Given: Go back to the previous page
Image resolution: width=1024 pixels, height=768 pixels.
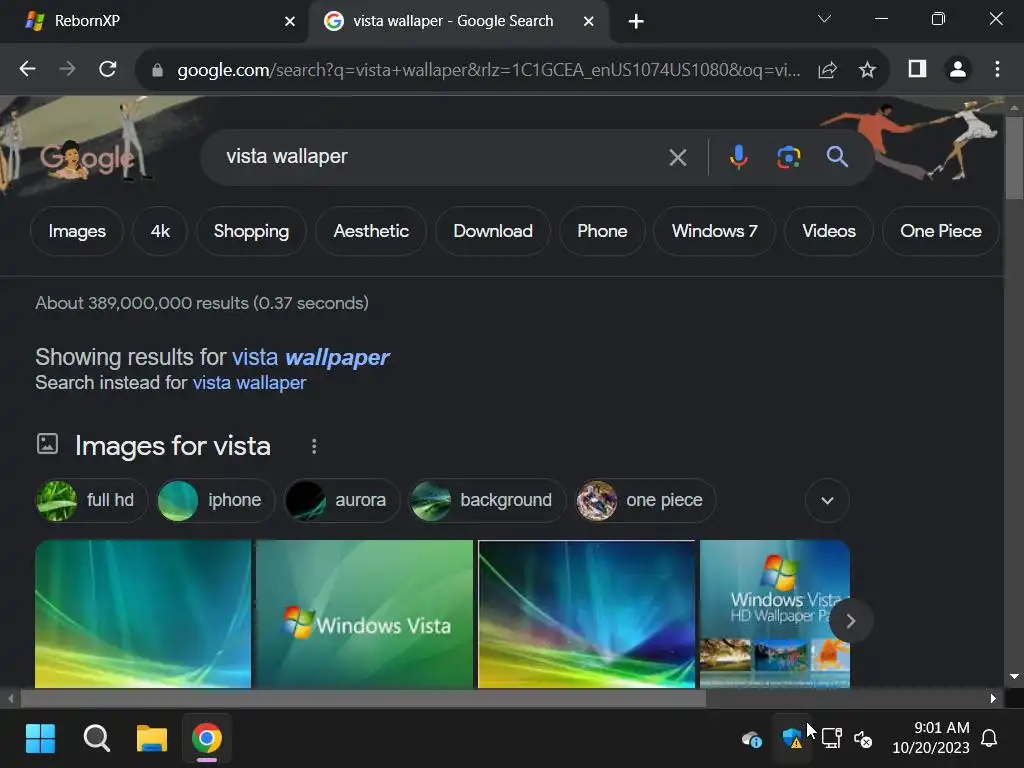Looking at the screenshot, I should click(27, 69).
